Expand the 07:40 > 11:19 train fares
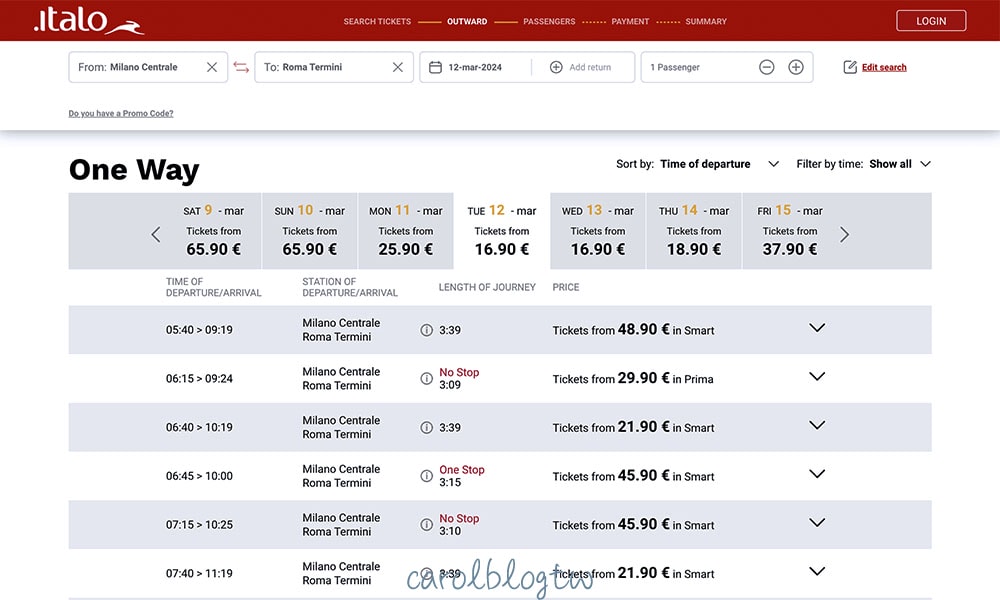 817,571
